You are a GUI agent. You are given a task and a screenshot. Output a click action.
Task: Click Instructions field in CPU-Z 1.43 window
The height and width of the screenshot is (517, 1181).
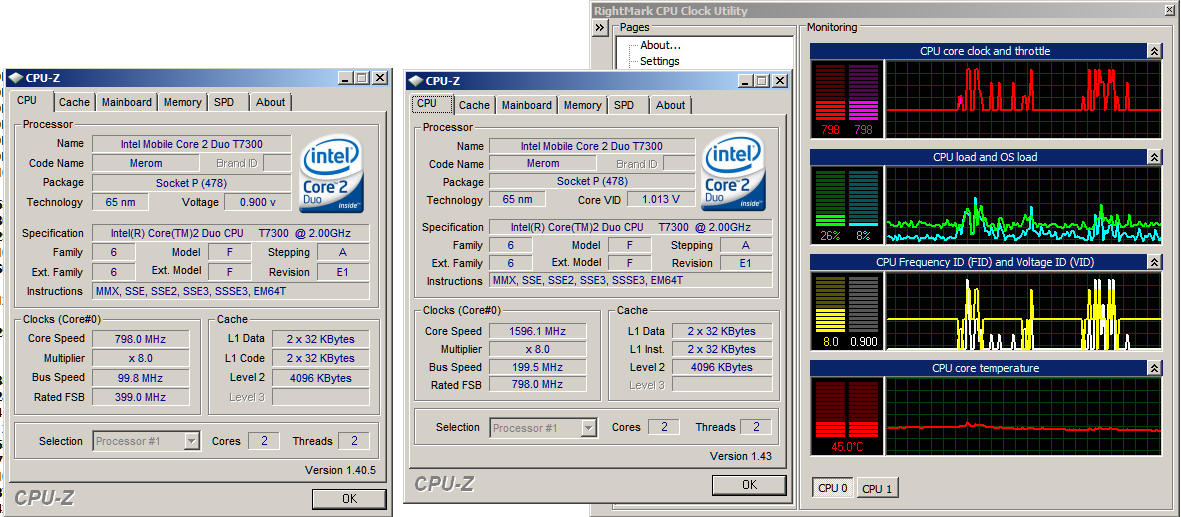click(631, 280)
